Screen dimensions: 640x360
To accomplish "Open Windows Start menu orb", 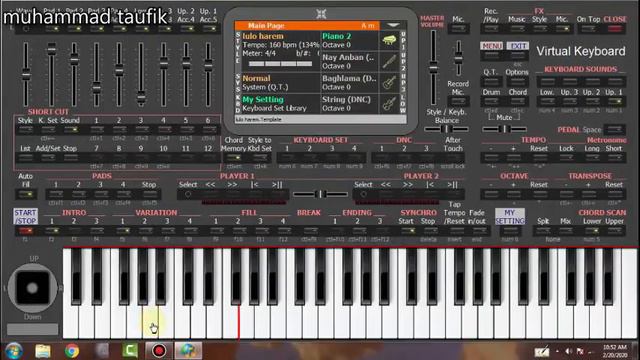I will 13,351.
